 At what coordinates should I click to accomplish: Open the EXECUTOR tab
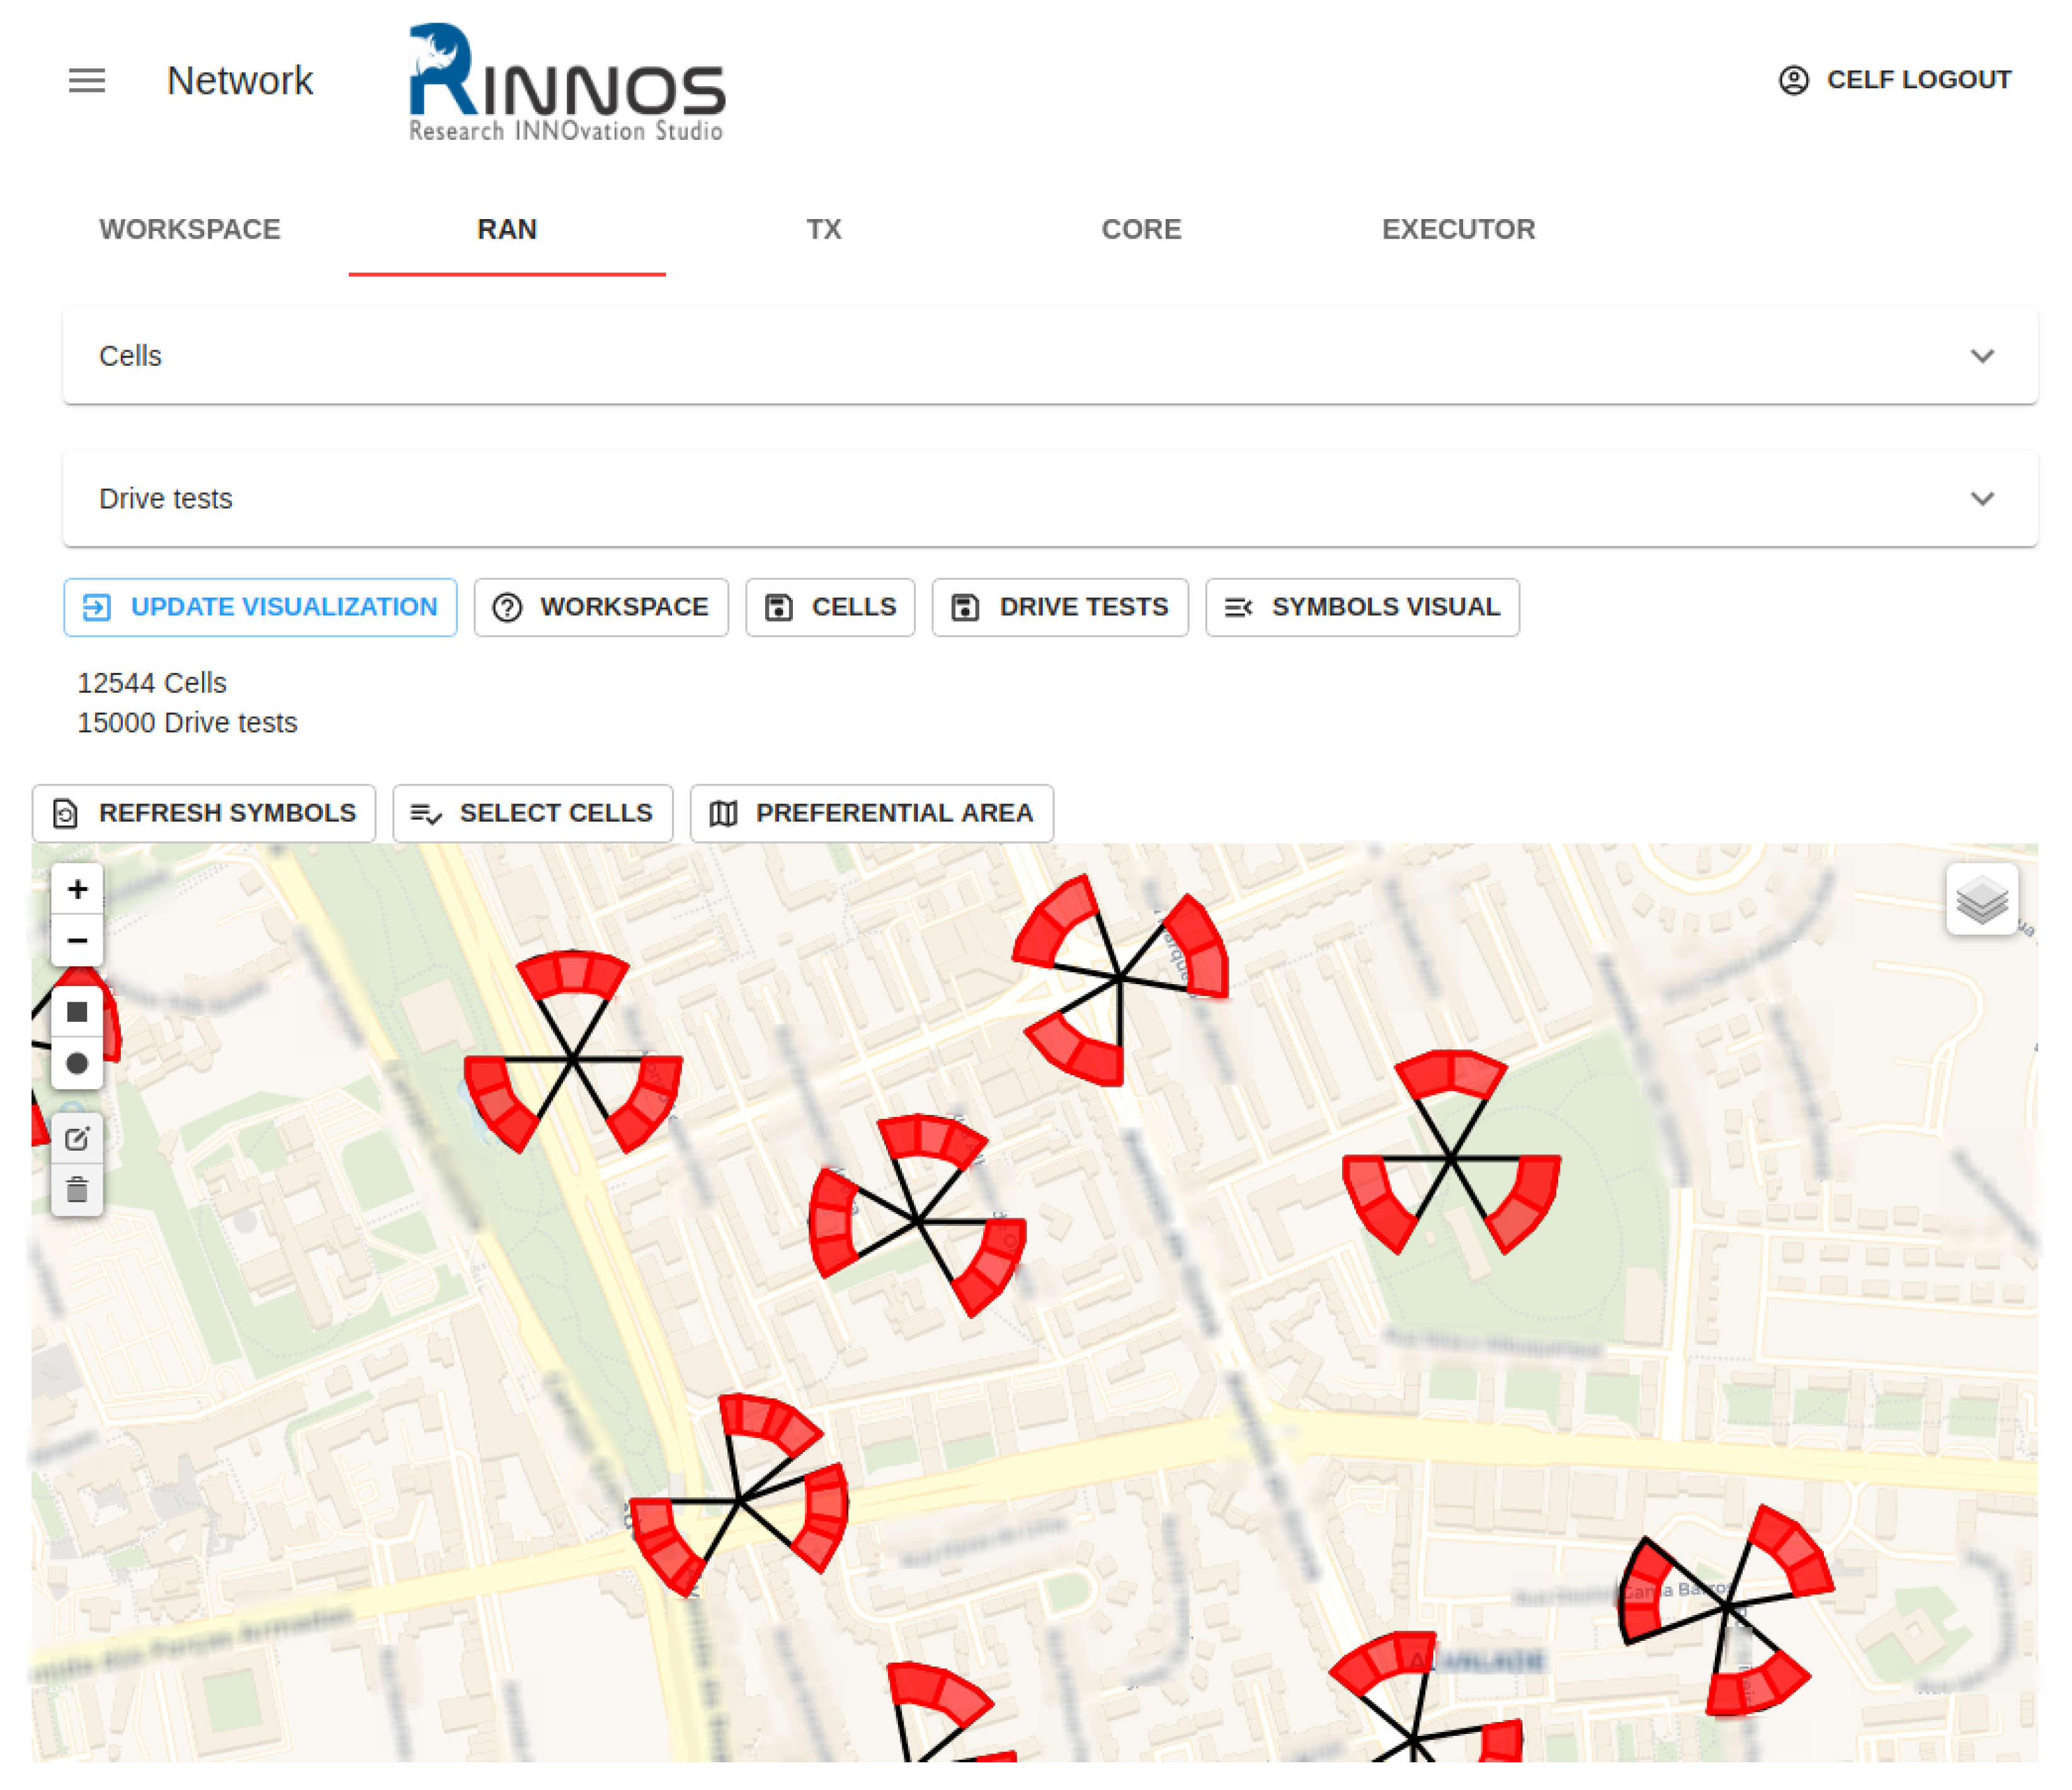pos(1457,229)
